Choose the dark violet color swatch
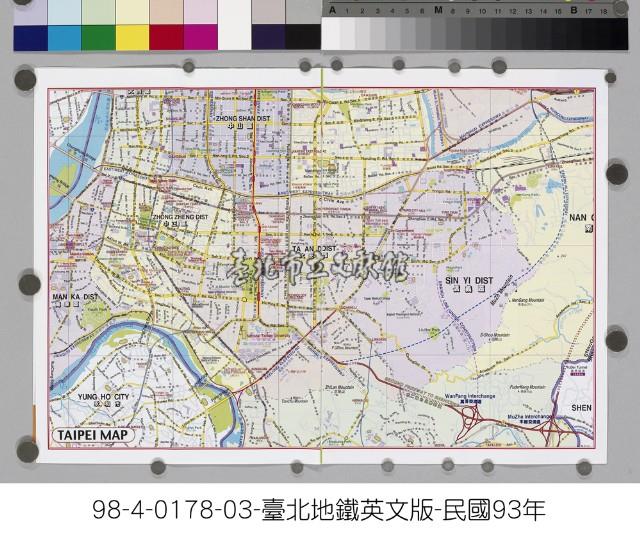640x533 pixels. 268,38
